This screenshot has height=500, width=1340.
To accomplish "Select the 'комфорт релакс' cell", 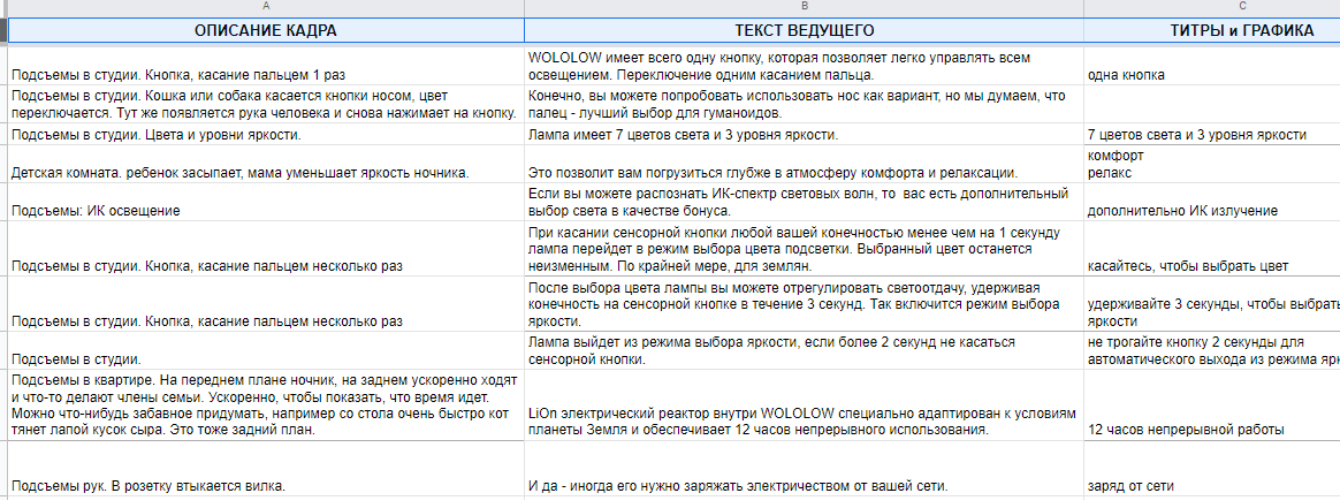I will [x=1212, y=164].
